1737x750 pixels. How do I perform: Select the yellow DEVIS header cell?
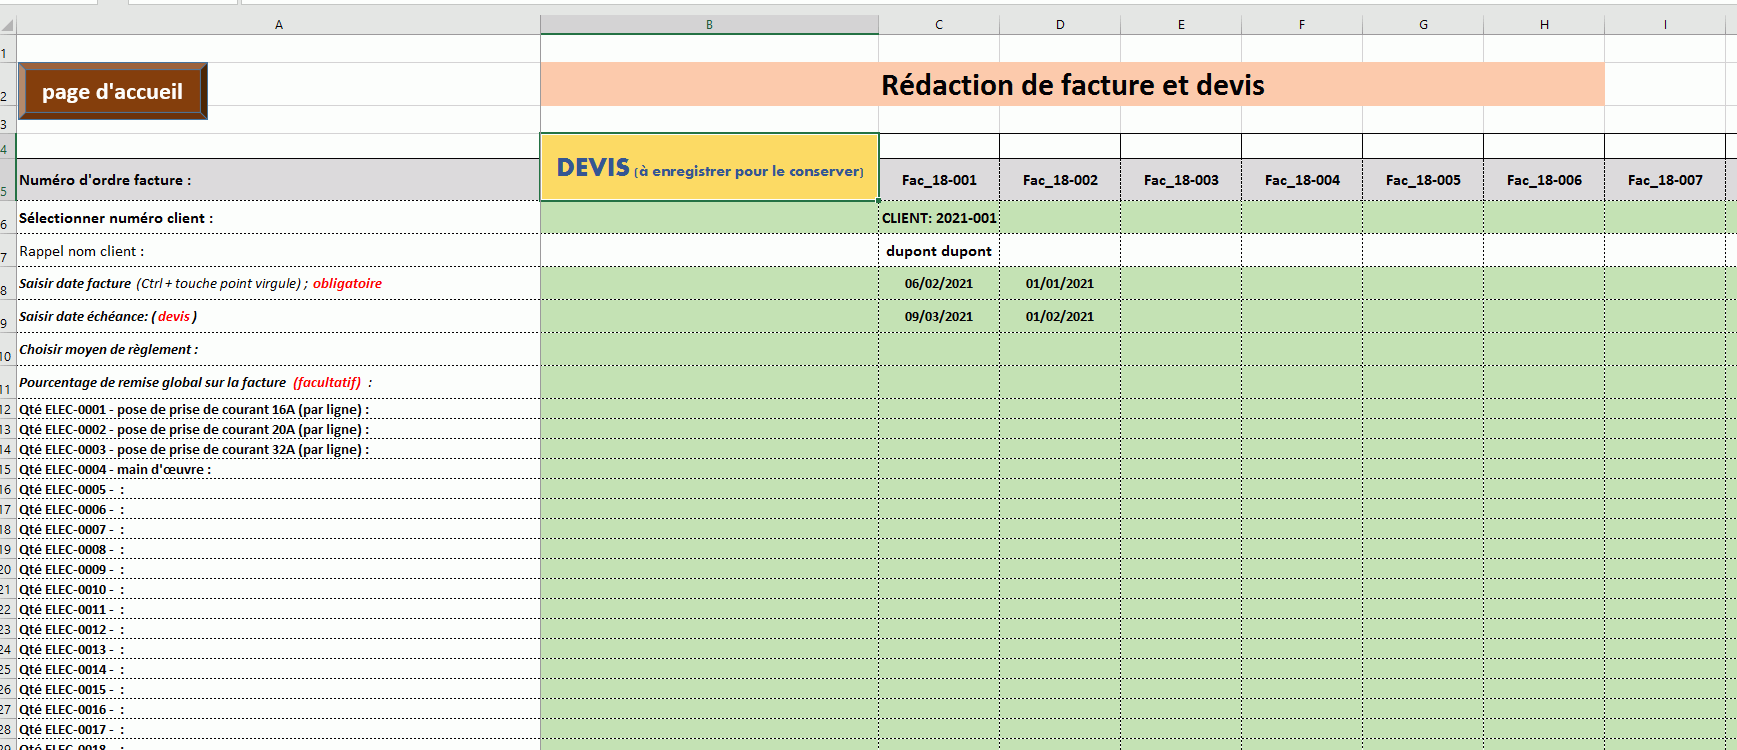[709, 168]
